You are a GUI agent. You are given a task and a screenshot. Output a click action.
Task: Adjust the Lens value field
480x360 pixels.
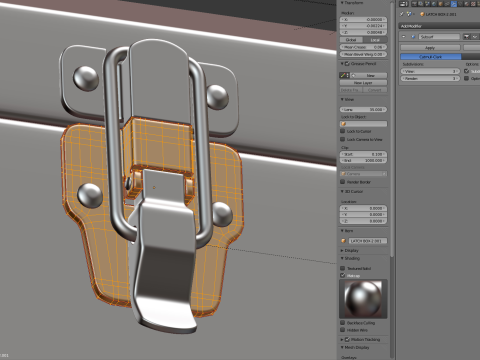[x=363, y=109]
